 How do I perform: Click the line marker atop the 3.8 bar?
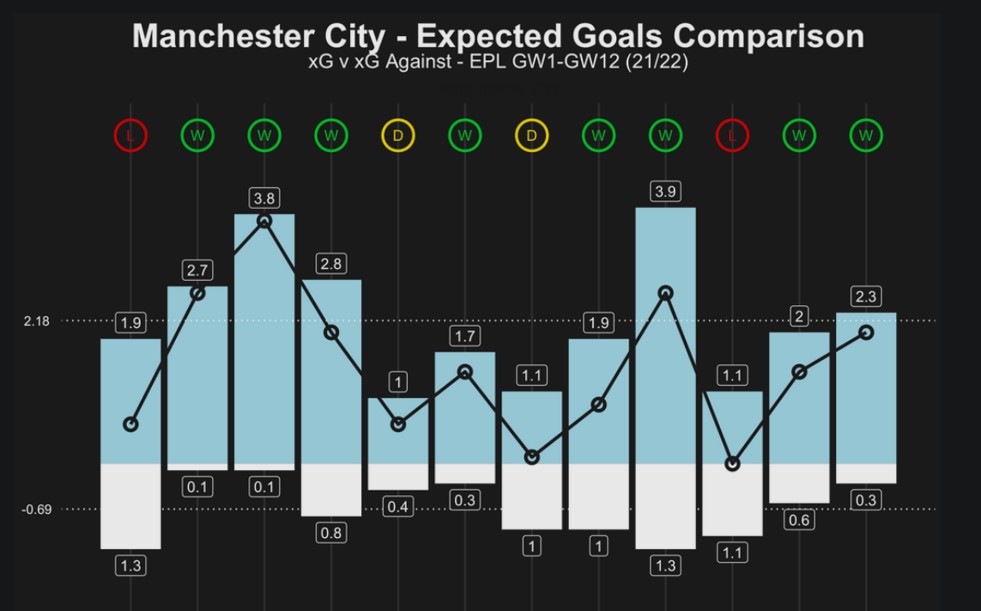[264, 221]
